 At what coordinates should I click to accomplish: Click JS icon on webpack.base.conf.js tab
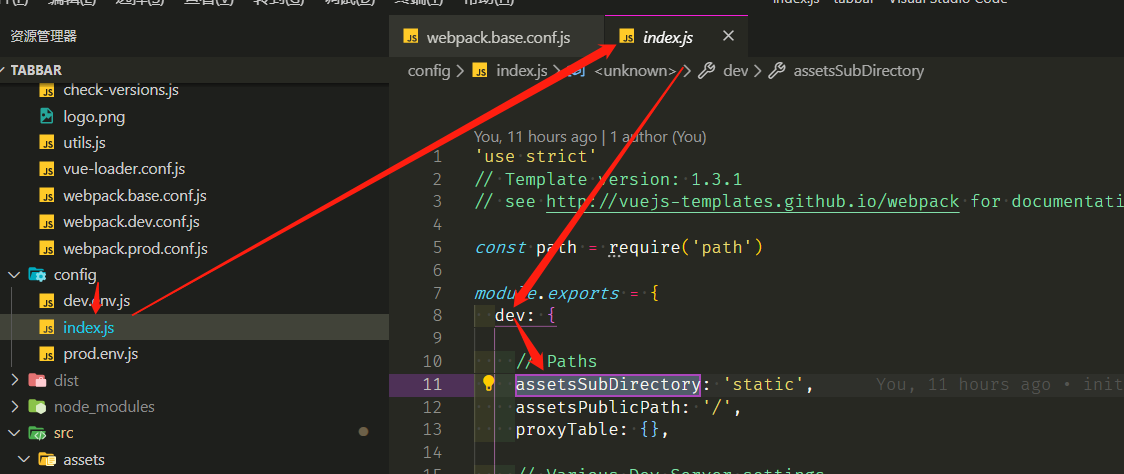[411, 37]
